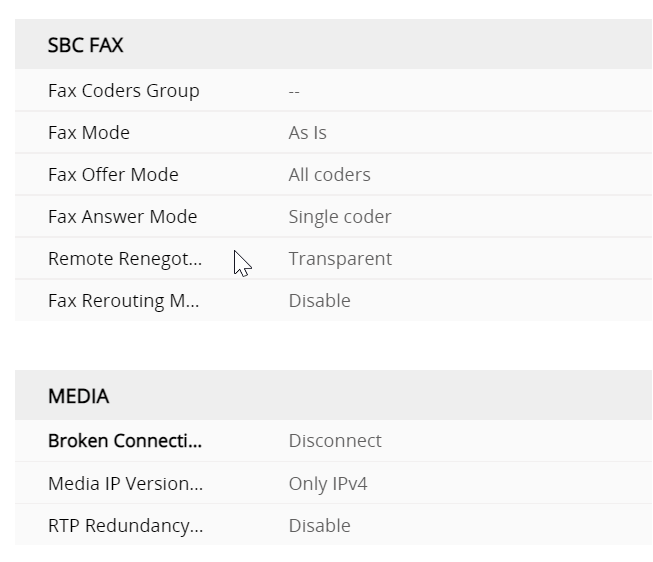The image size is (653, 562).
Task: Open the 'Disconnect' broken connection value
Action: point(334,441)
